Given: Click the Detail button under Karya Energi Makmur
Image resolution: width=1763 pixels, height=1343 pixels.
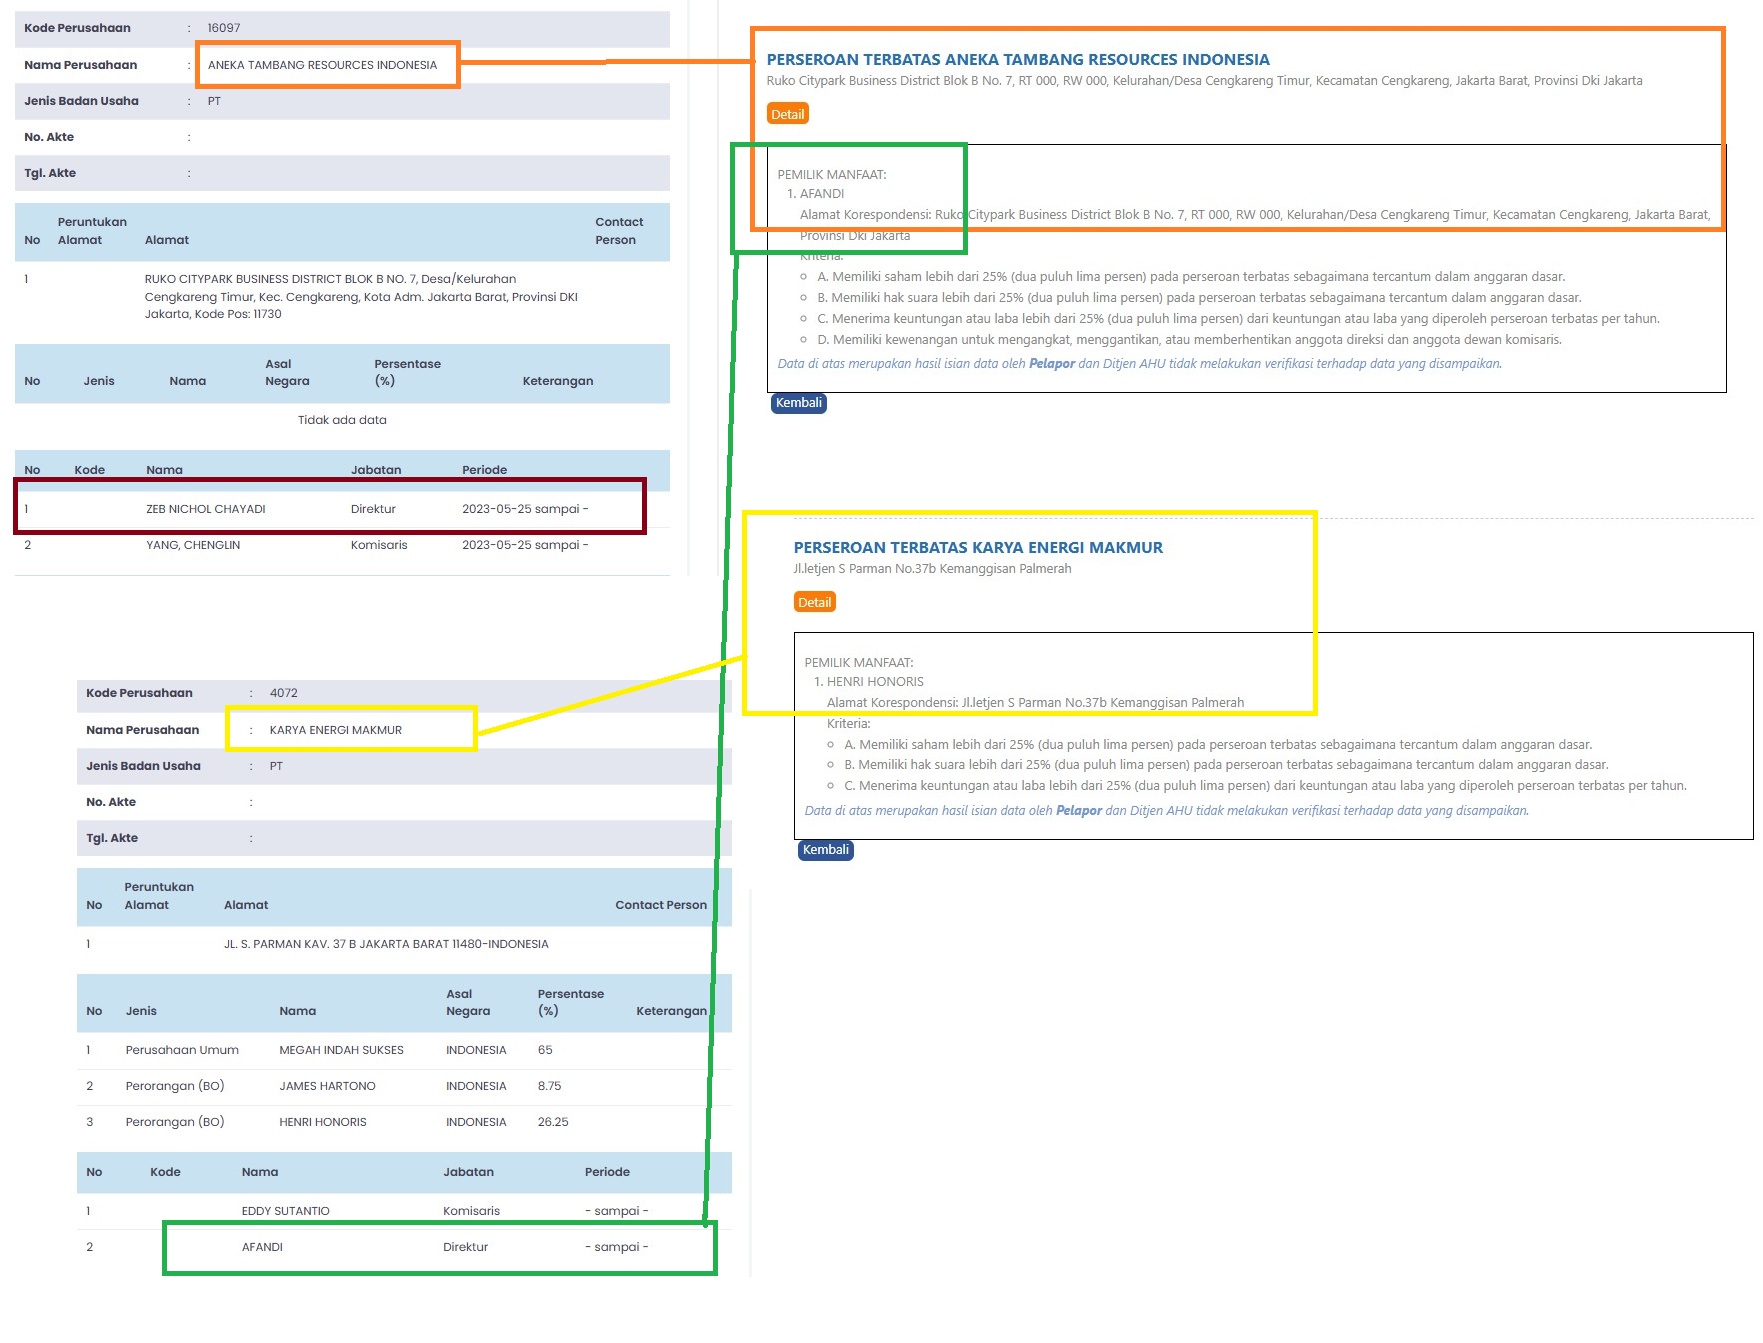Looking at the screenshot, I should (x=814, y=602).
